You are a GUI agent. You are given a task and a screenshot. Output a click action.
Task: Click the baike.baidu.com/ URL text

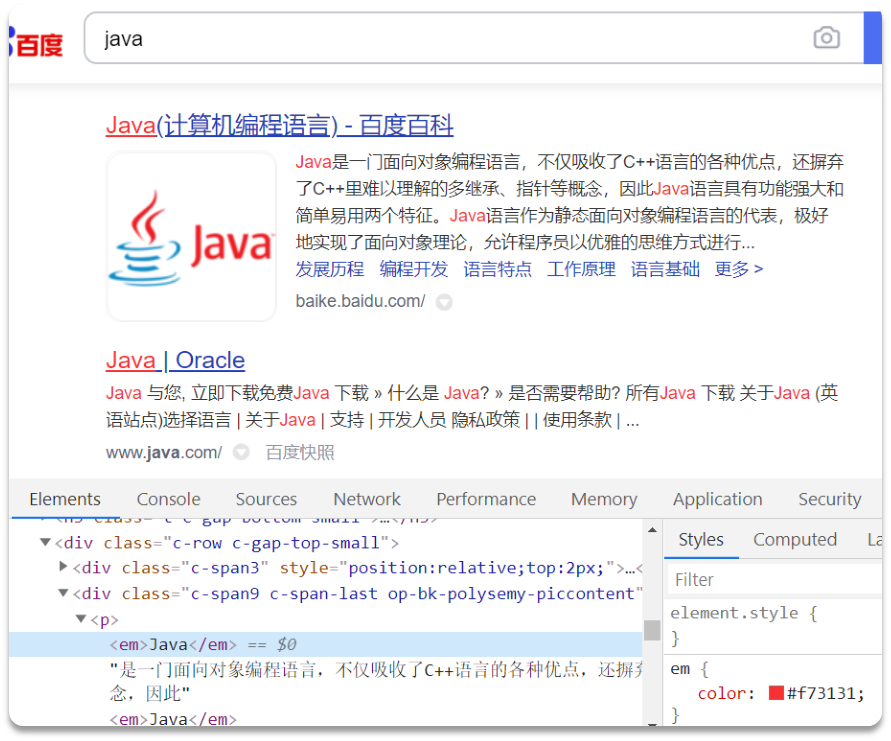pyautogui.click(x=360, y=301)
